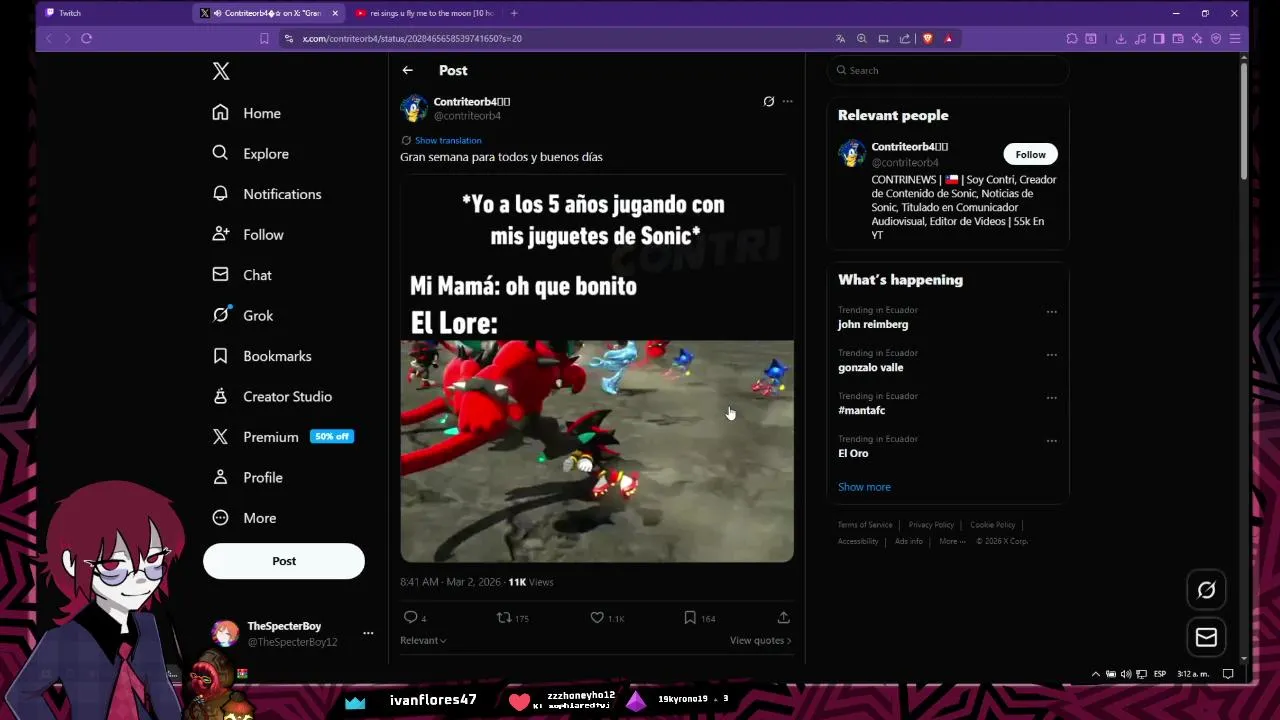Open Notifications in the sidebar
Viewport: 1280px width, 720px height.
[267, 194]
